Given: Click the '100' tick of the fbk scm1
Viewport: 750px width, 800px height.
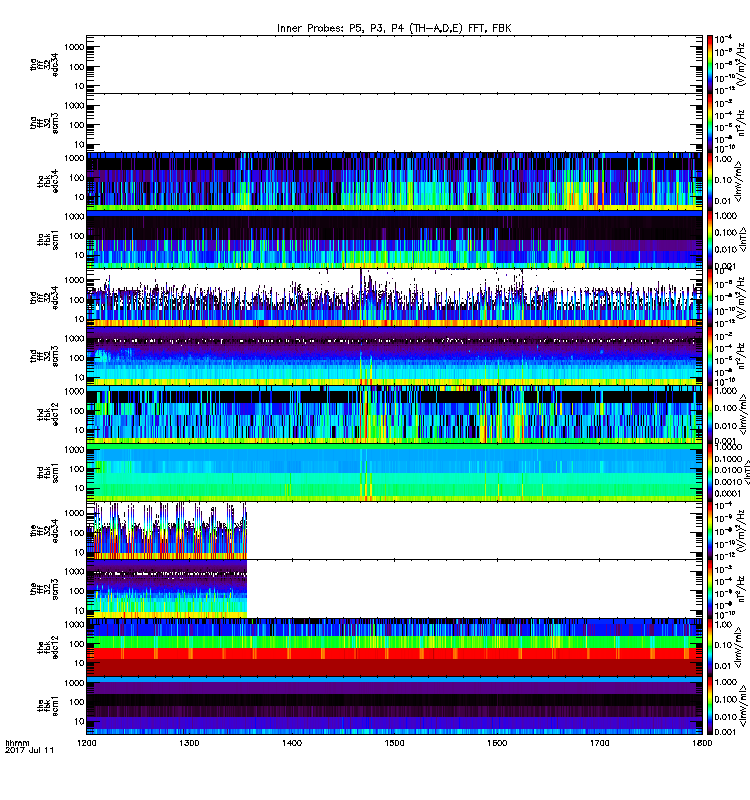Looking at the screenshot, I should [77, 702].
